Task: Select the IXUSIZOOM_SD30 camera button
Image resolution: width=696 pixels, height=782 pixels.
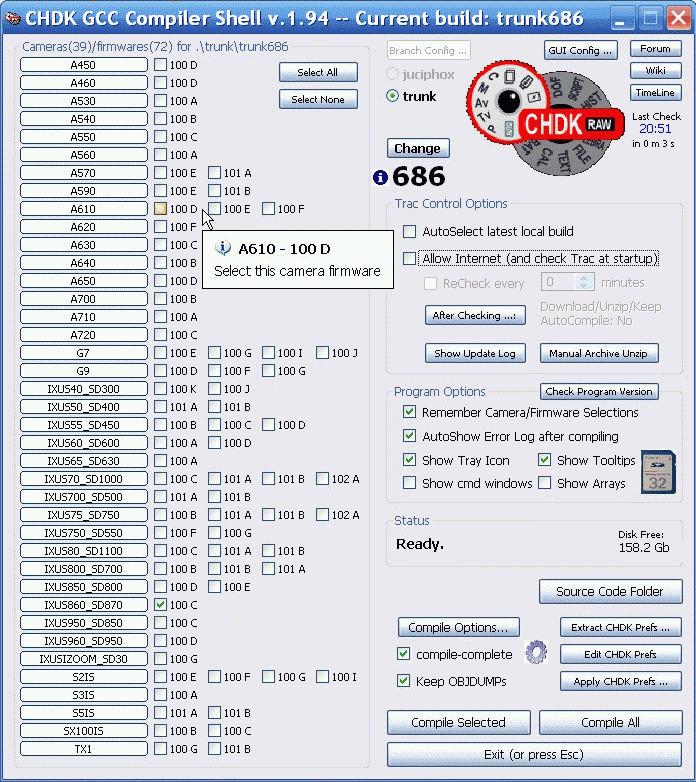Action: (x=84, y=659)
